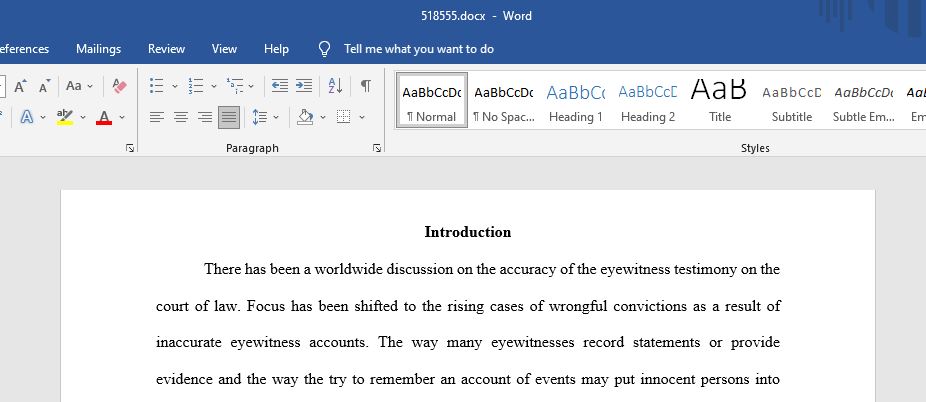The height and width of the screenshot is (402, 926).
Task: Open highlight color dropdown arrow
Action: [83, 117]
